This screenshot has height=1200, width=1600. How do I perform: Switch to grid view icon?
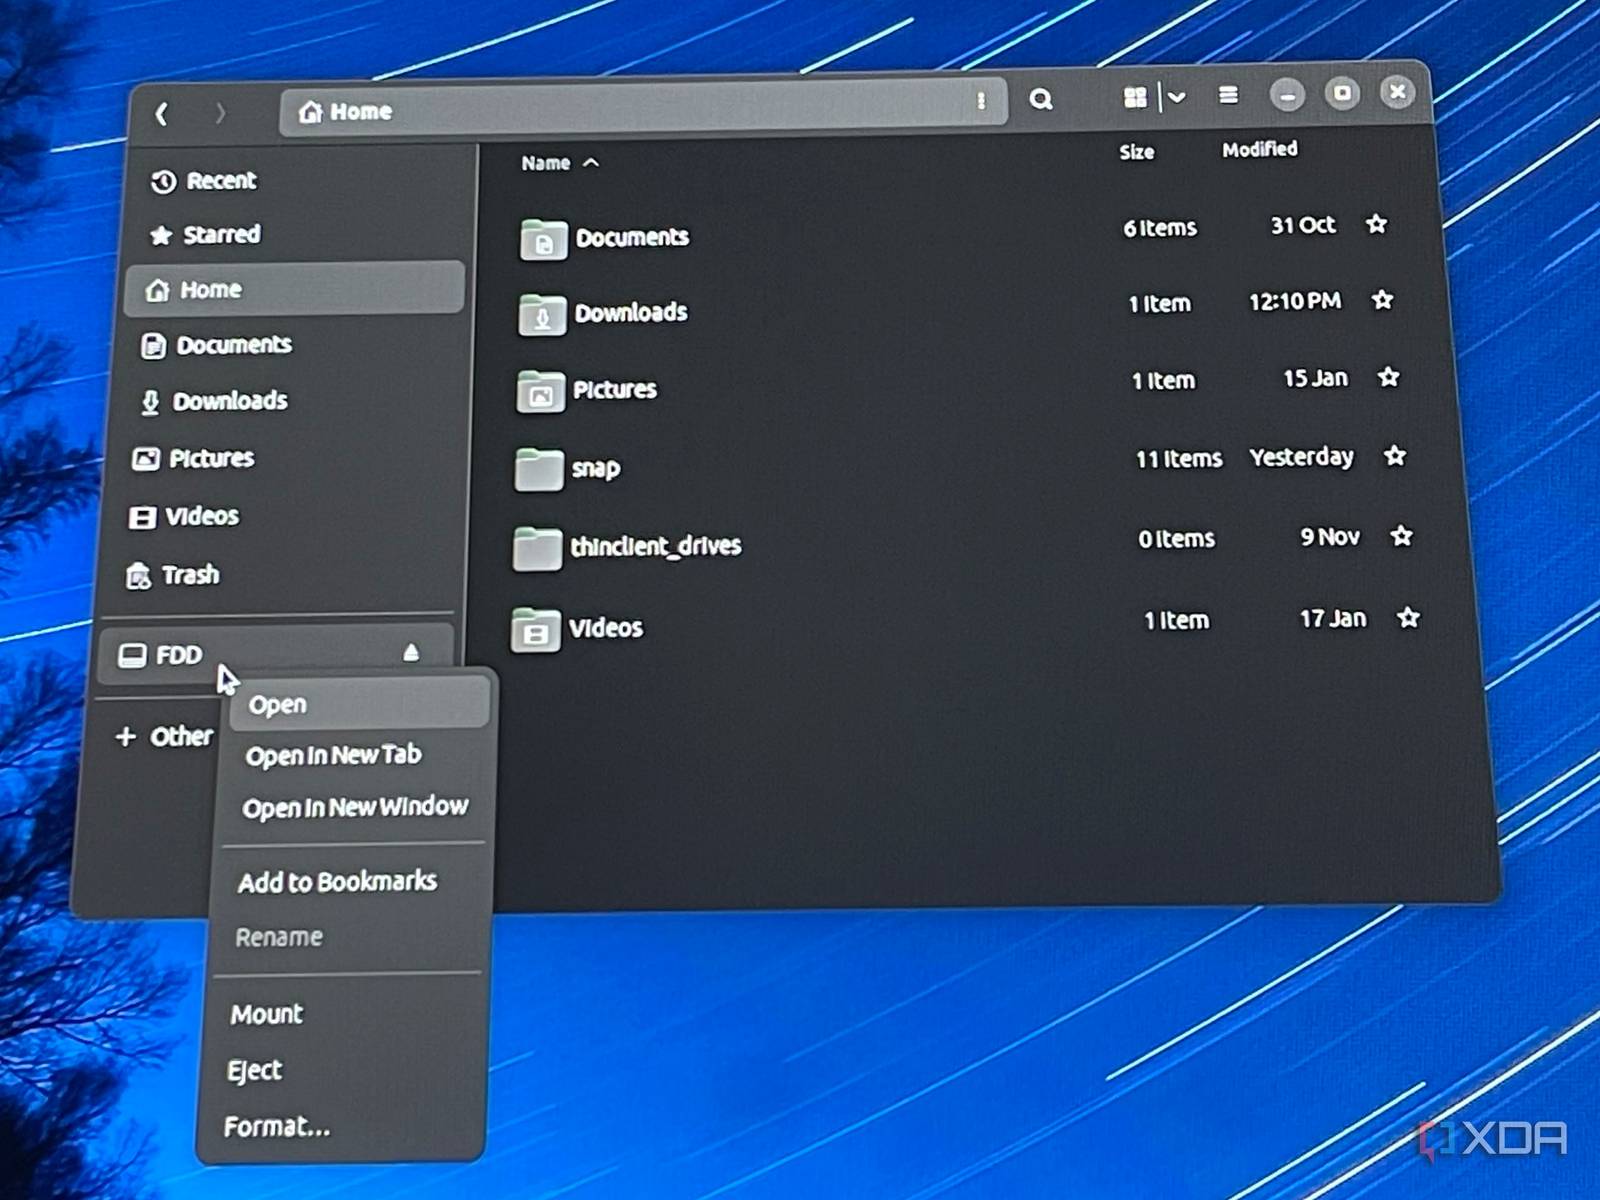[x=1135, y=97]
